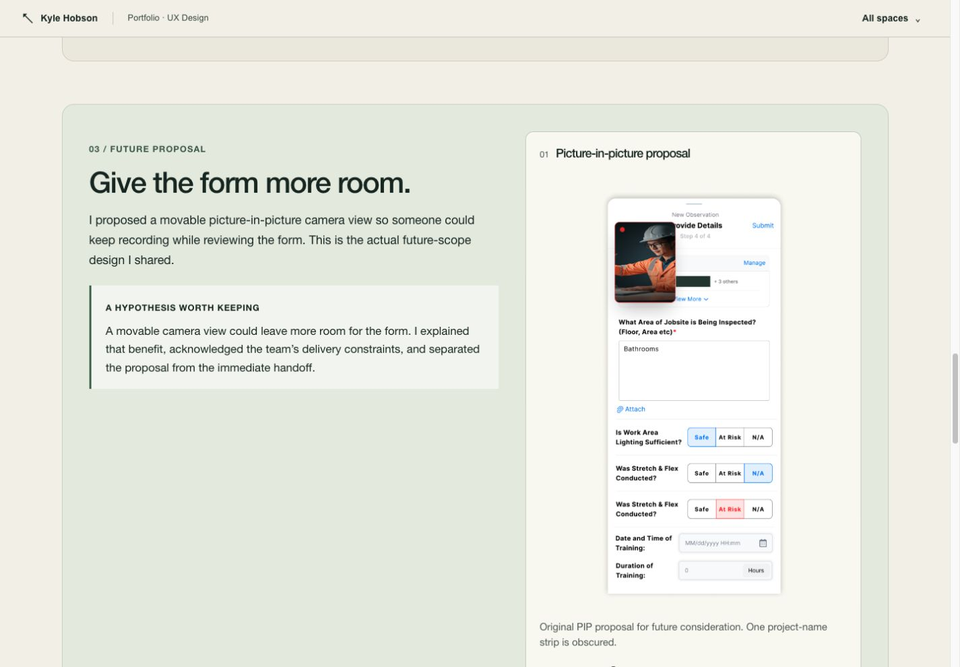Screen dimensions: 960x667
Task: Click the Attach paperclip icon
Action: 620,409
